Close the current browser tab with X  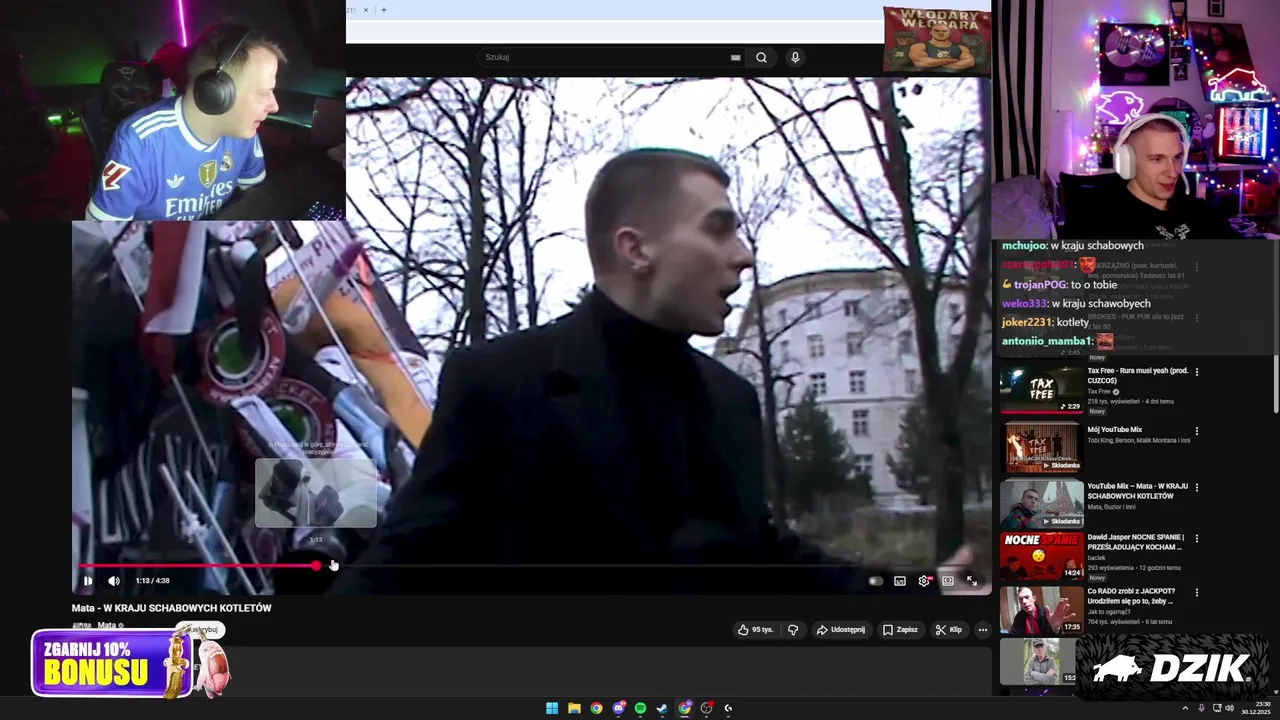tap(365, 10)
